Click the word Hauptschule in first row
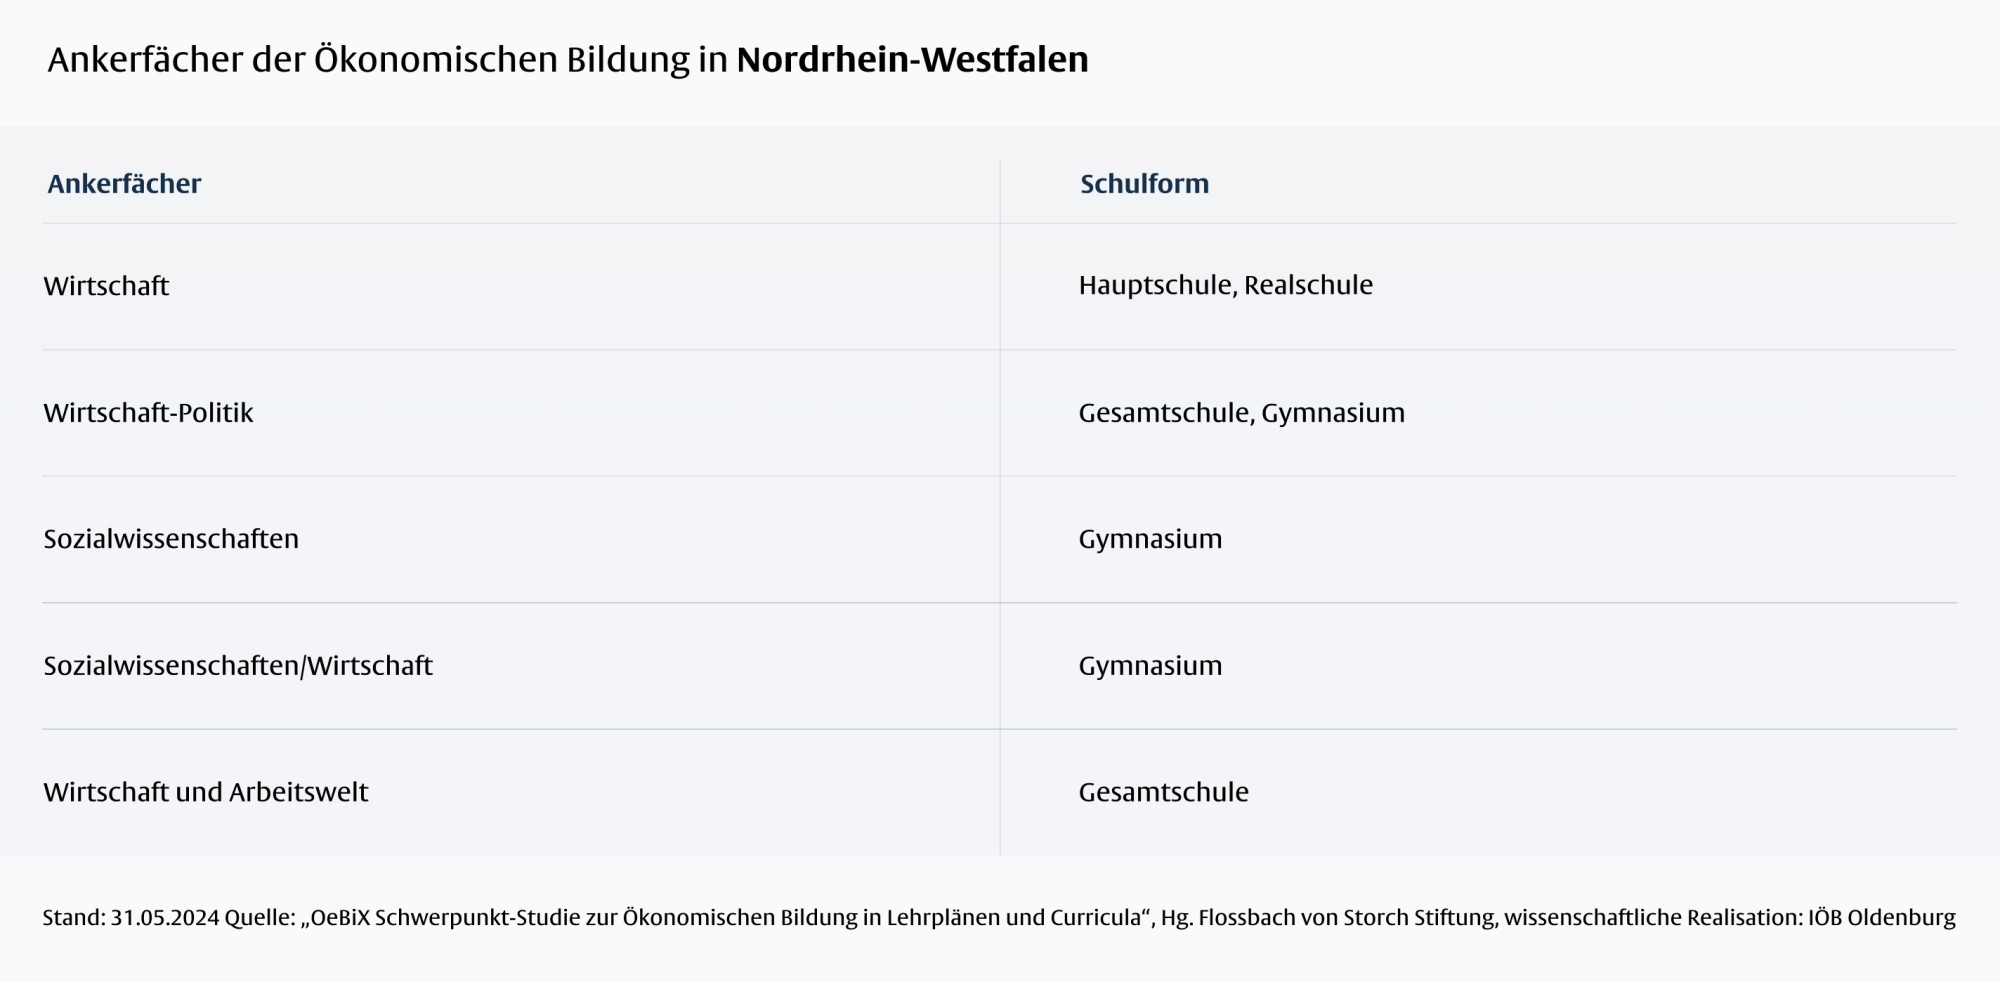2000x982 pixels. 1155,286
